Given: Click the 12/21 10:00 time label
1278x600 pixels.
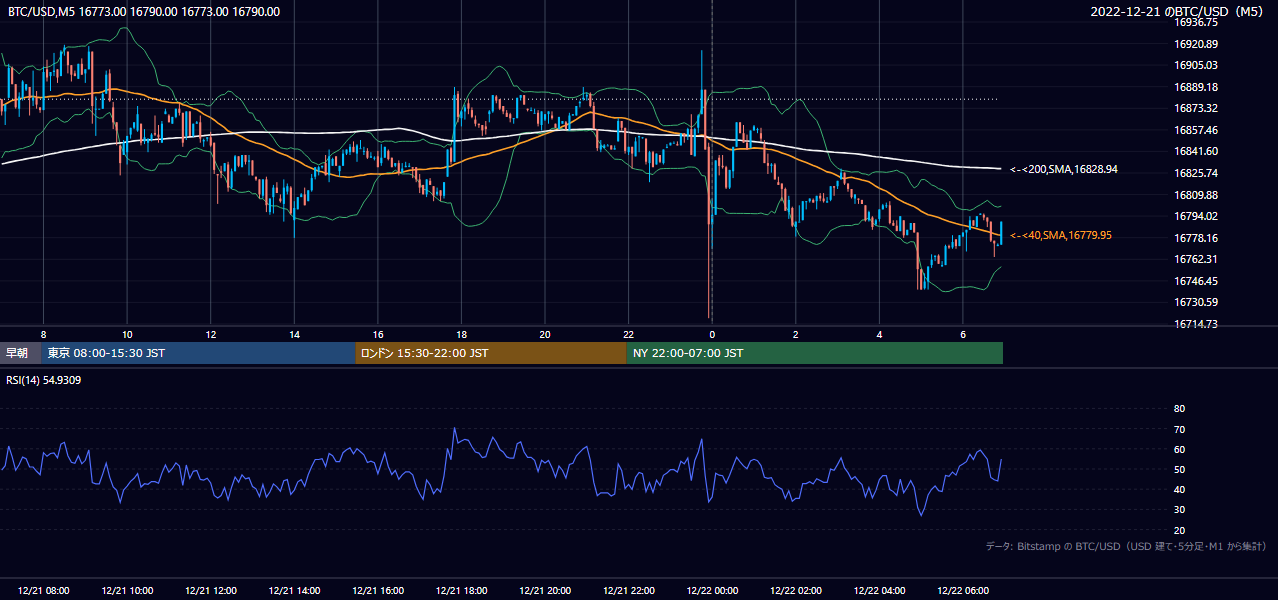Looking at the screenshot, I should [x=127, y=591].
